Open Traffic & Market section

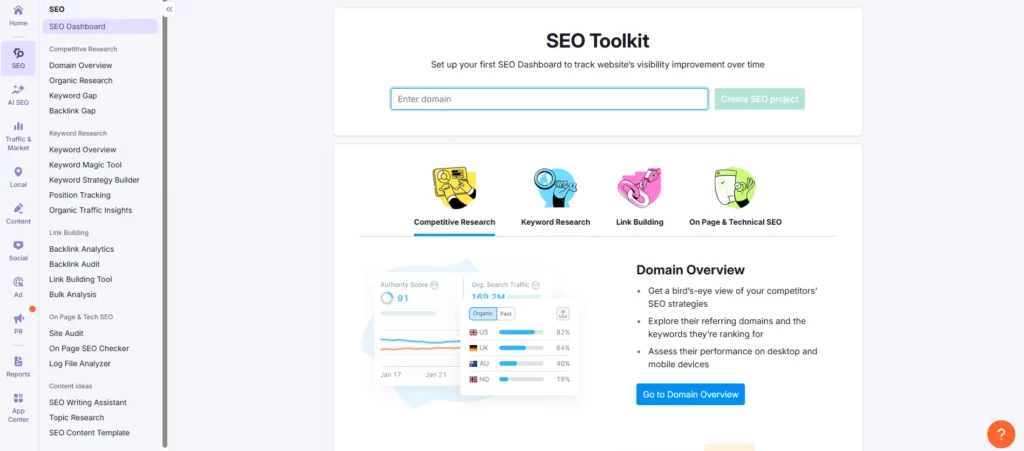[x=18, y=136]
